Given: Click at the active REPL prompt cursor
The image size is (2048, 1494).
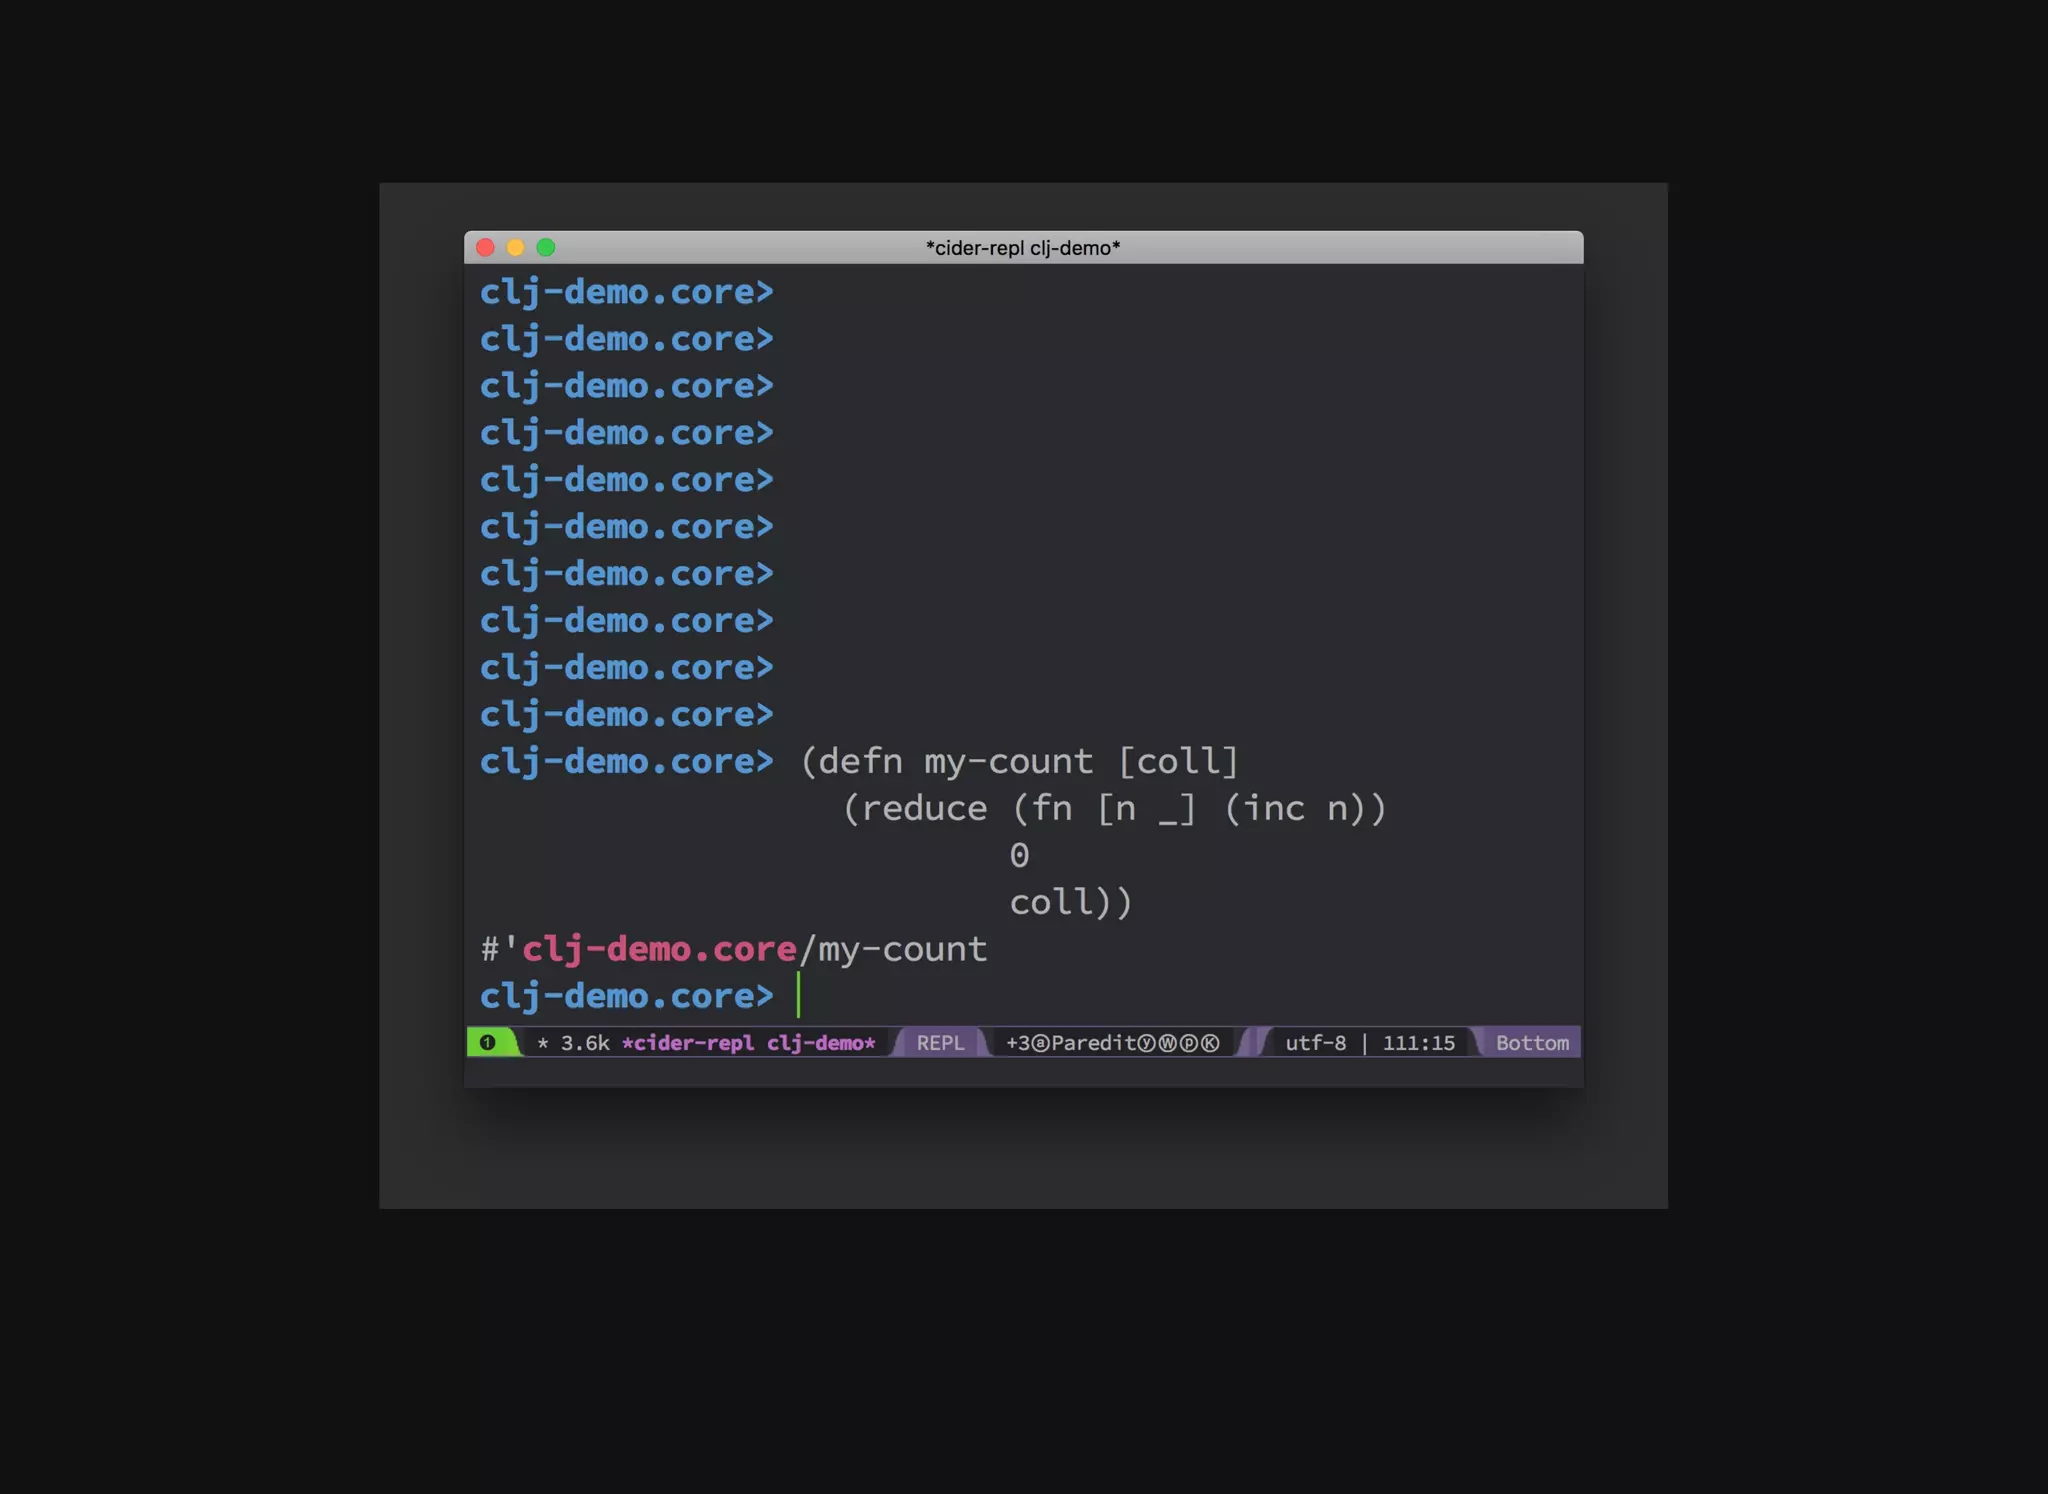Looking at the screenshot, I should (x=798, y=996).
